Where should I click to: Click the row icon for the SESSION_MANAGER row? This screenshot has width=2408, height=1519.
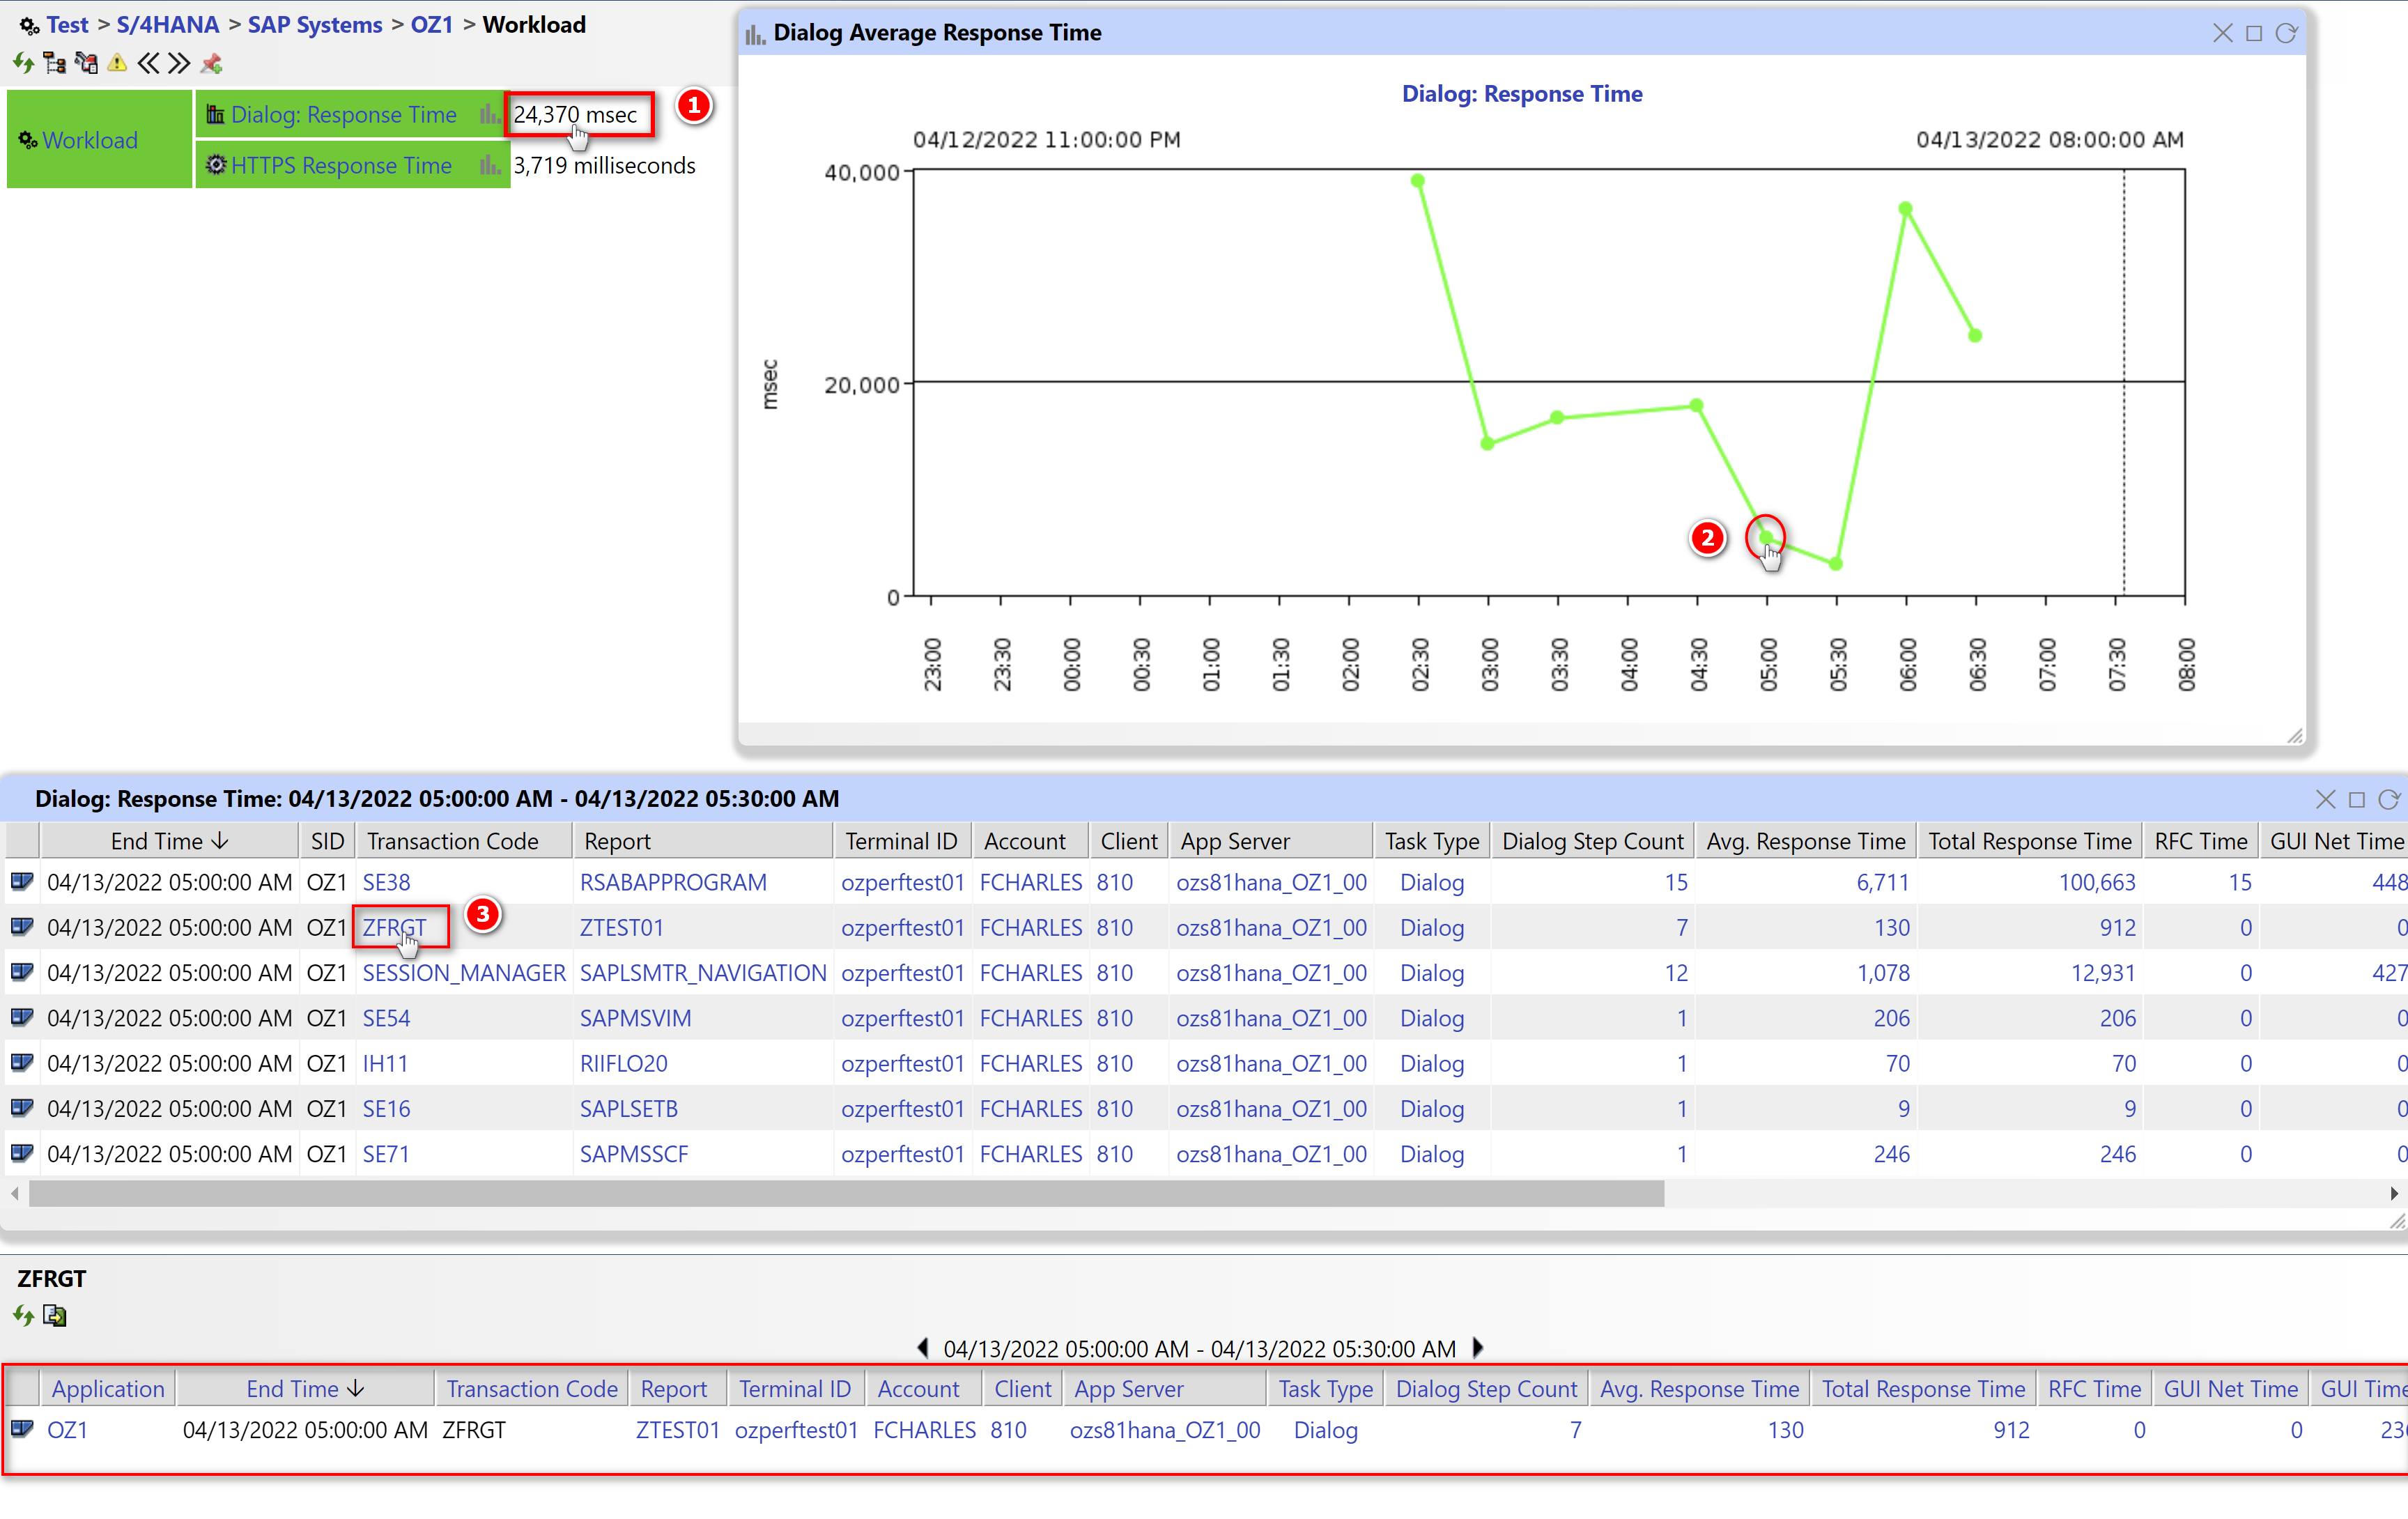click(22, 972)
